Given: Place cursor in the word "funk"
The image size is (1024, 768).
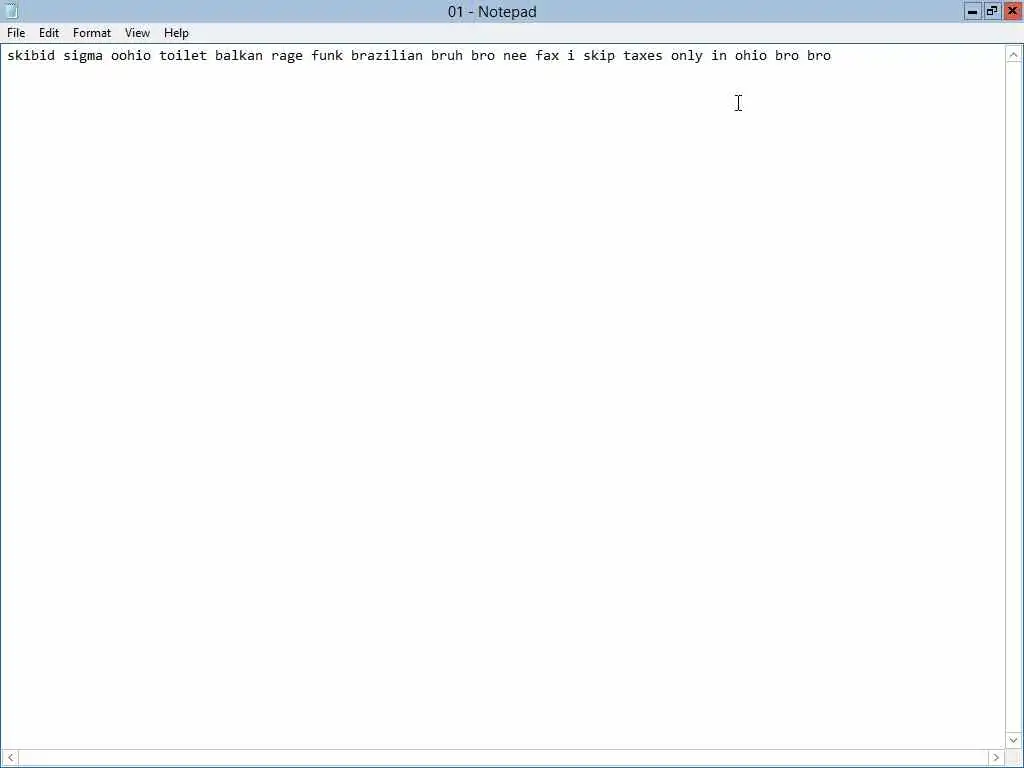Looking at the screenshot, I should click(327, 56).
